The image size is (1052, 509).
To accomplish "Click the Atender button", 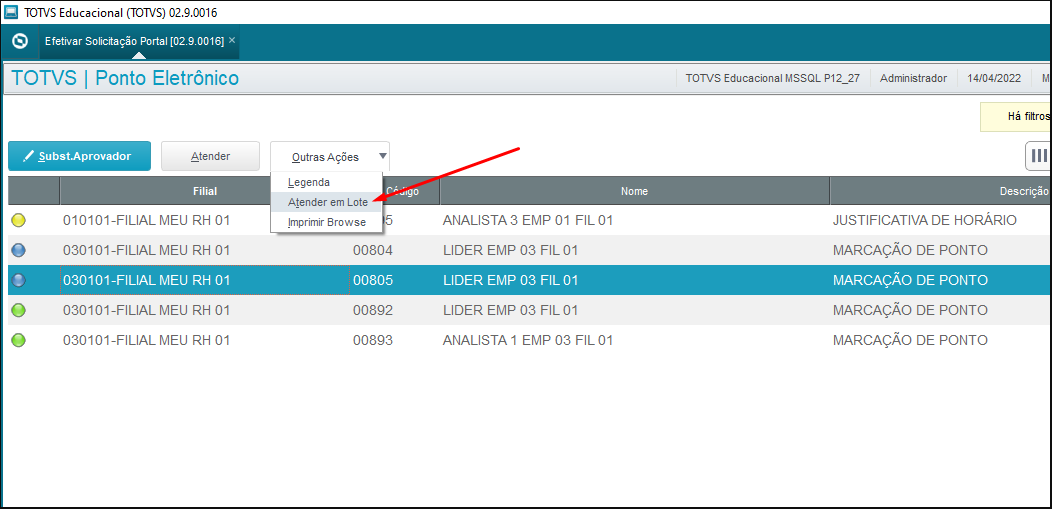I will click(210, 156).
